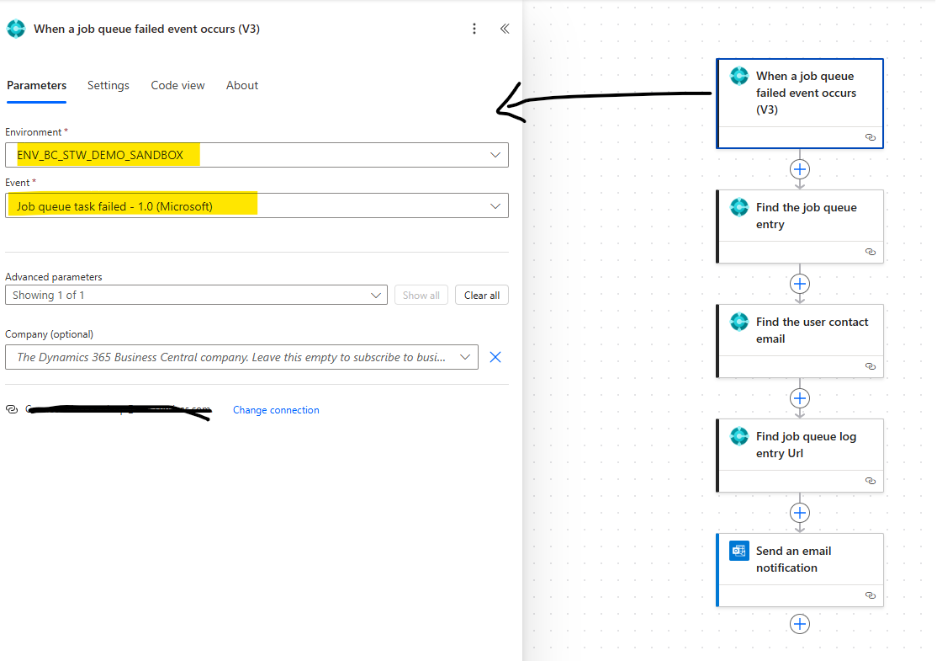This screenshot has width=936, height=661.
Task: Click the connection icon beside the crossed-out connection name
Action: [x=13, y=409]
